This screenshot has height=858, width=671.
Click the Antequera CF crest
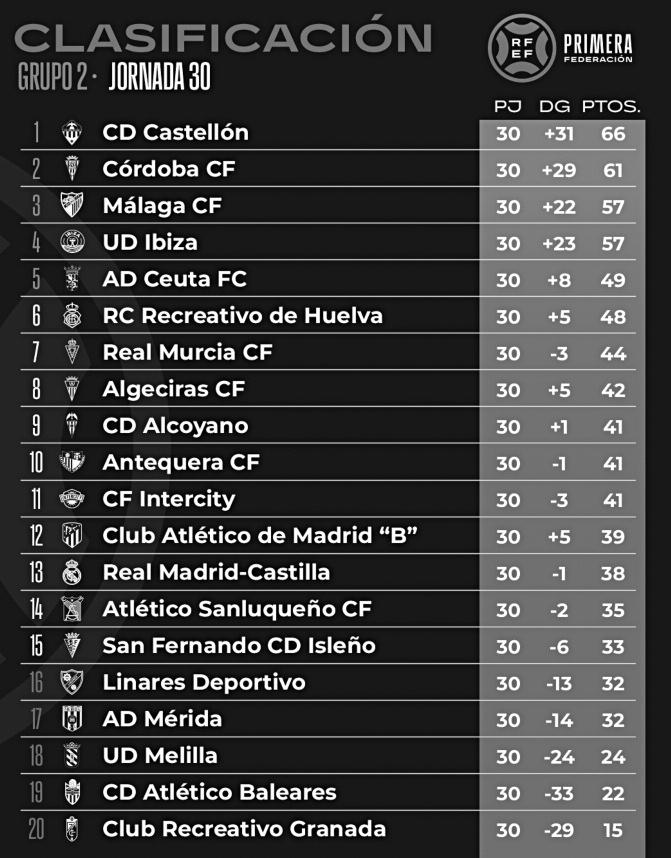72,462
